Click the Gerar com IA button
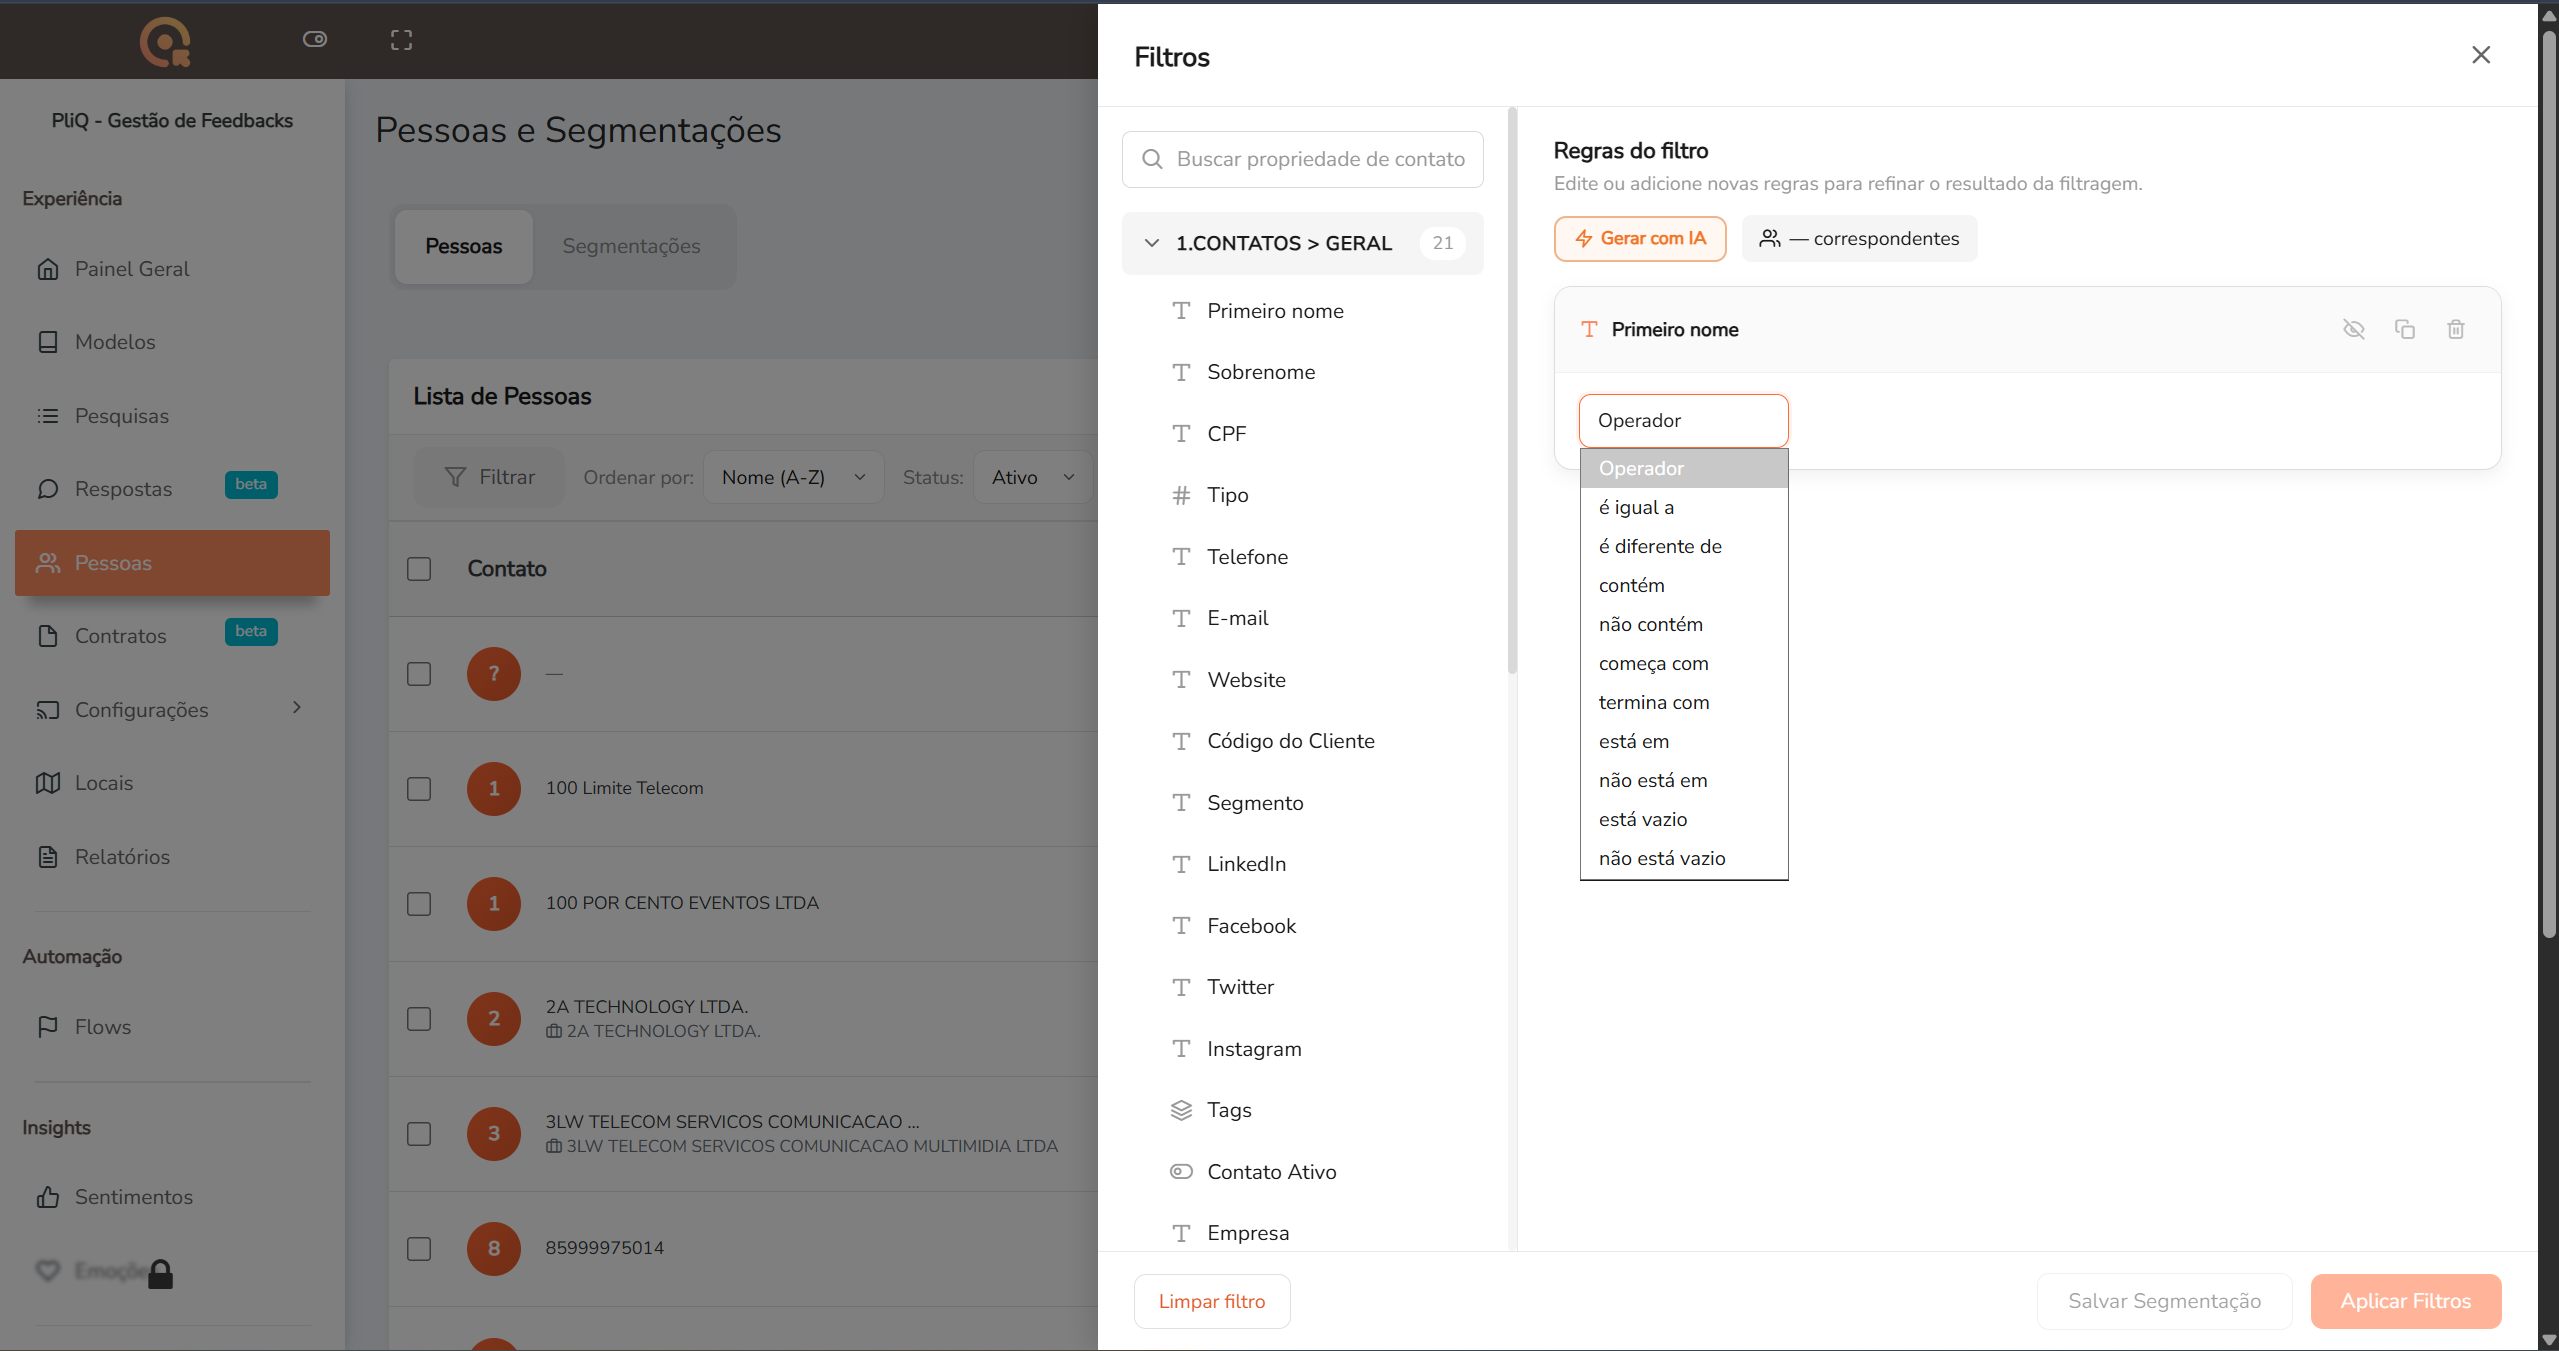This screenshot has height=1351, width=2559. tap(1640, 239)
